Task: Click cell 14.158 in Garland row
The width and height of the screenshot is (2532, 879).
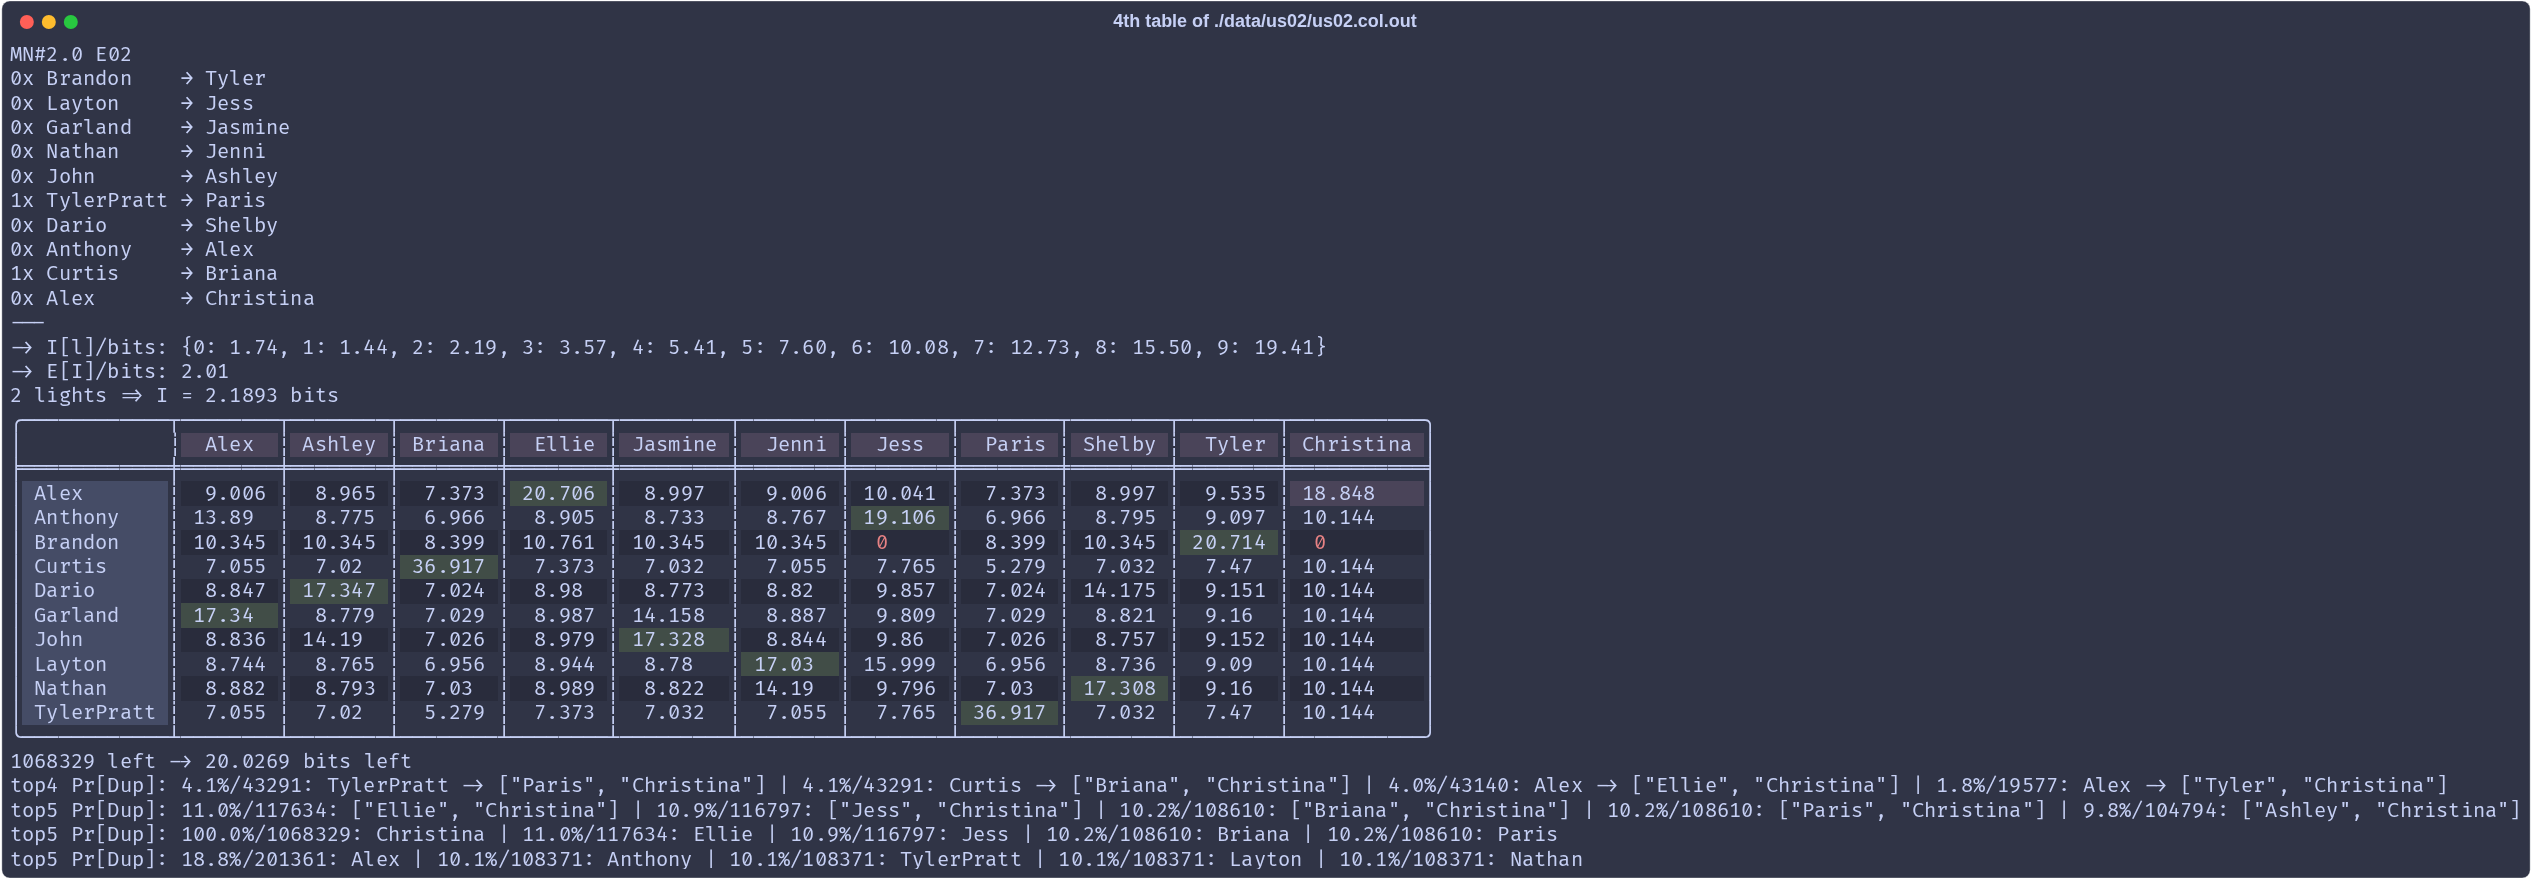Action: 674,615
